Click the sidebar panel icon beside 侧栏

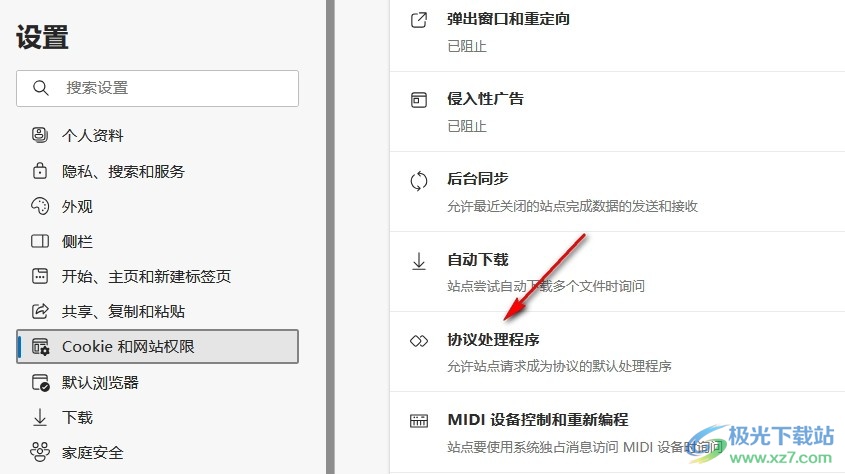pos(40,241)
